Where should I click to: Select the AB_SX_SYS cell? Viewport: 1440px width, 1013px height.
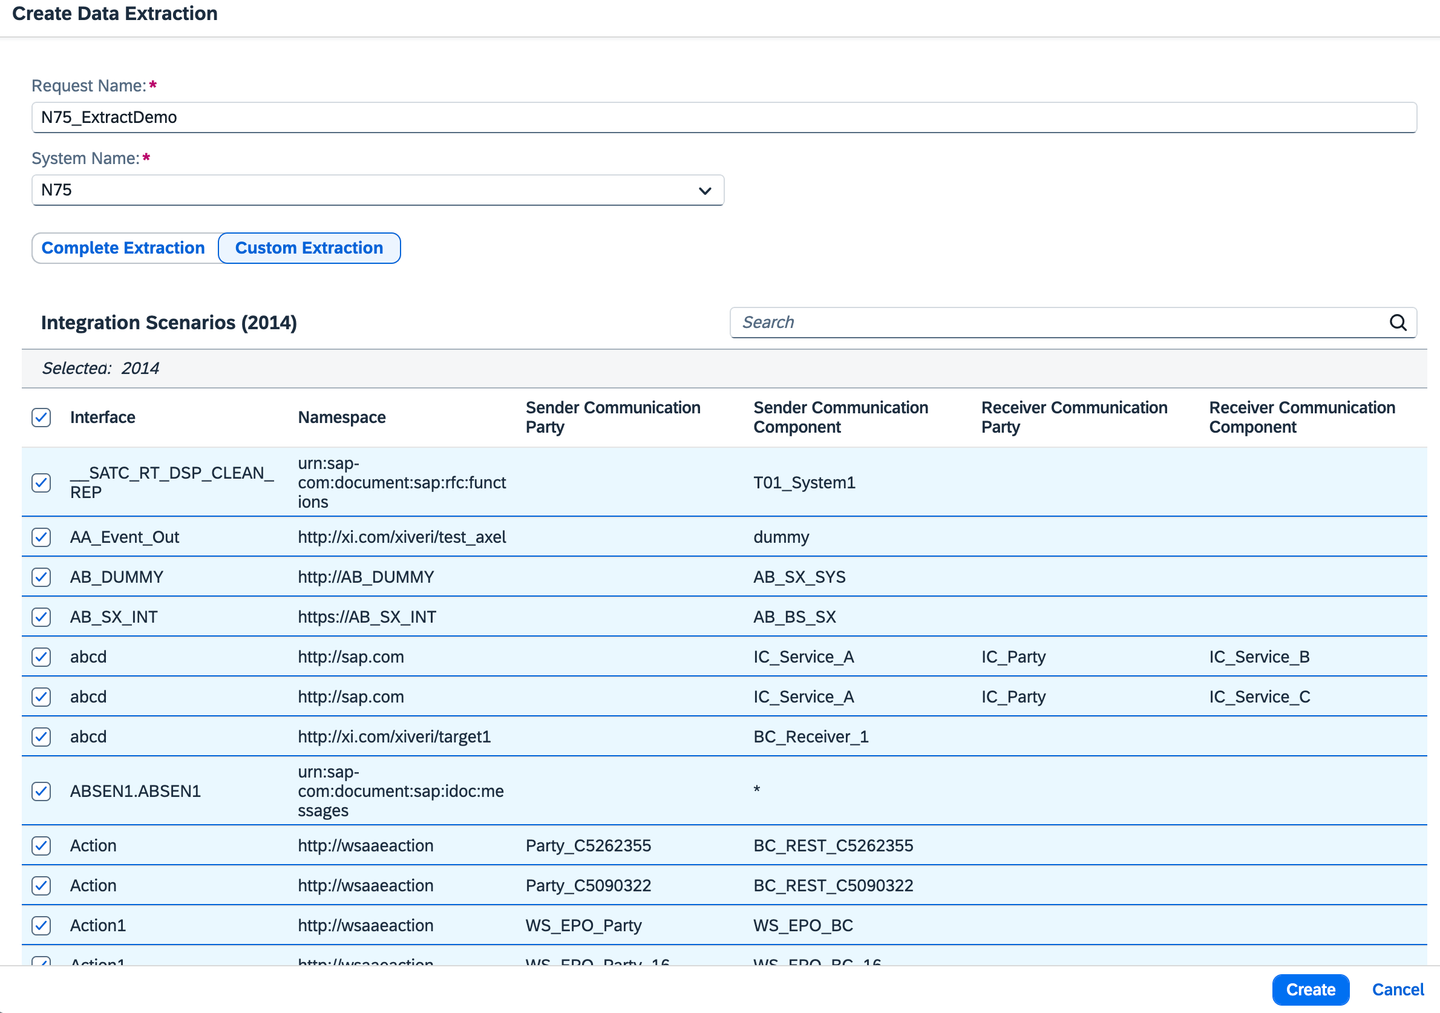point(800,577)
